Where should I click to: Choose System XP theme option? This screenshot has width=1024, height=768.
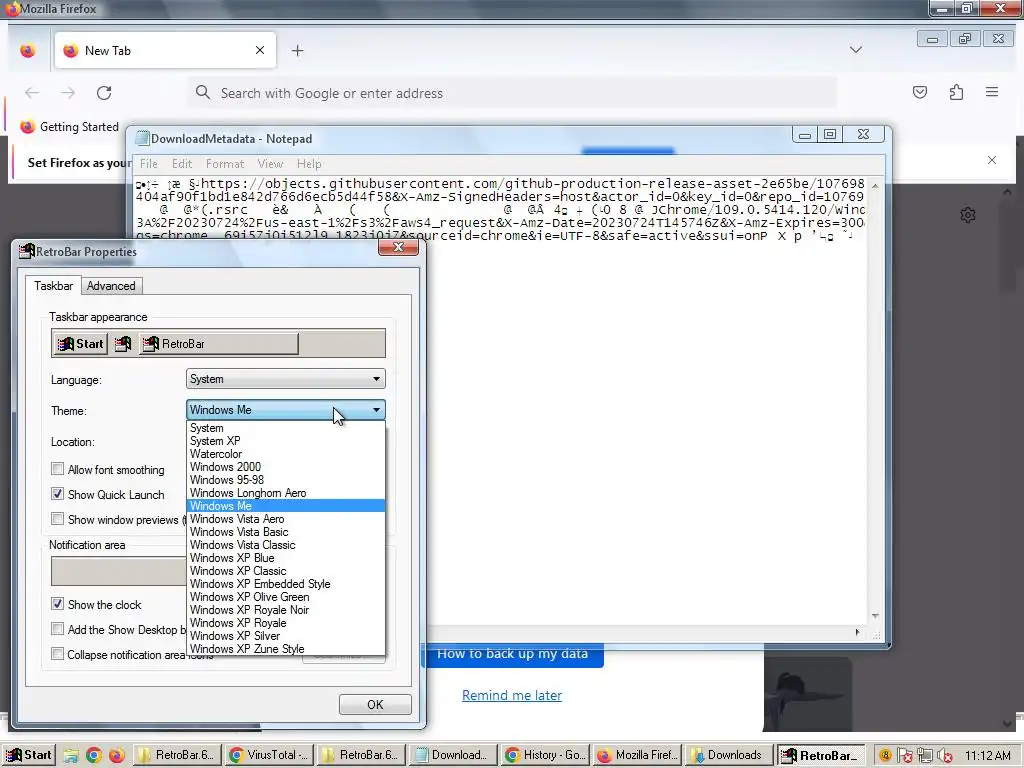click(x=285, y=441)
